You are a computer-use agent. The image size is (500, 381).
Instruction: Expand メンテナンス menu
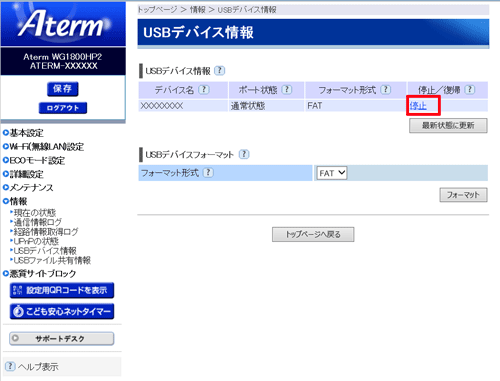pyautogui.click(x=28, y=188)
